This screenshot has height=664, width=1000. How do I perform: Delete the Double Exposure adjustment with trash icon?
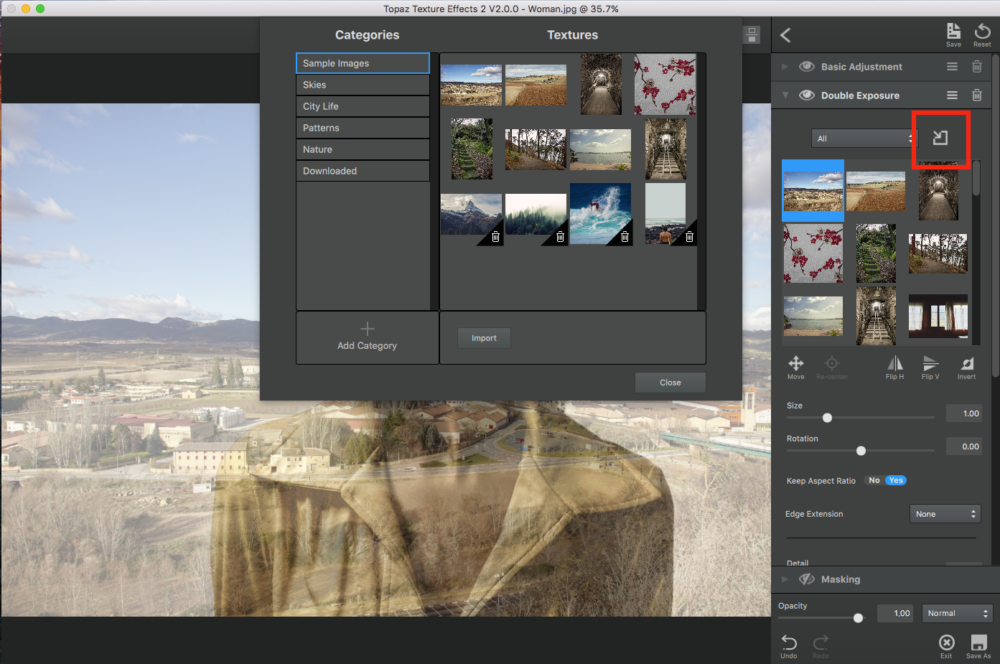(976, 95)
